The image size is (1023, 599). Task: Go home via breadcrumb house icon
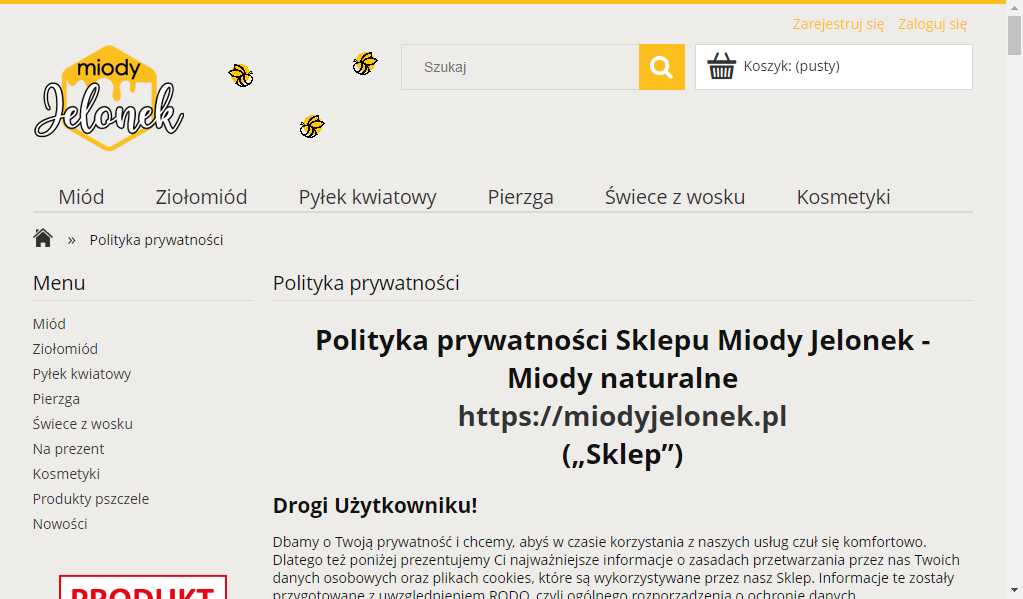(x=43, y=238)
